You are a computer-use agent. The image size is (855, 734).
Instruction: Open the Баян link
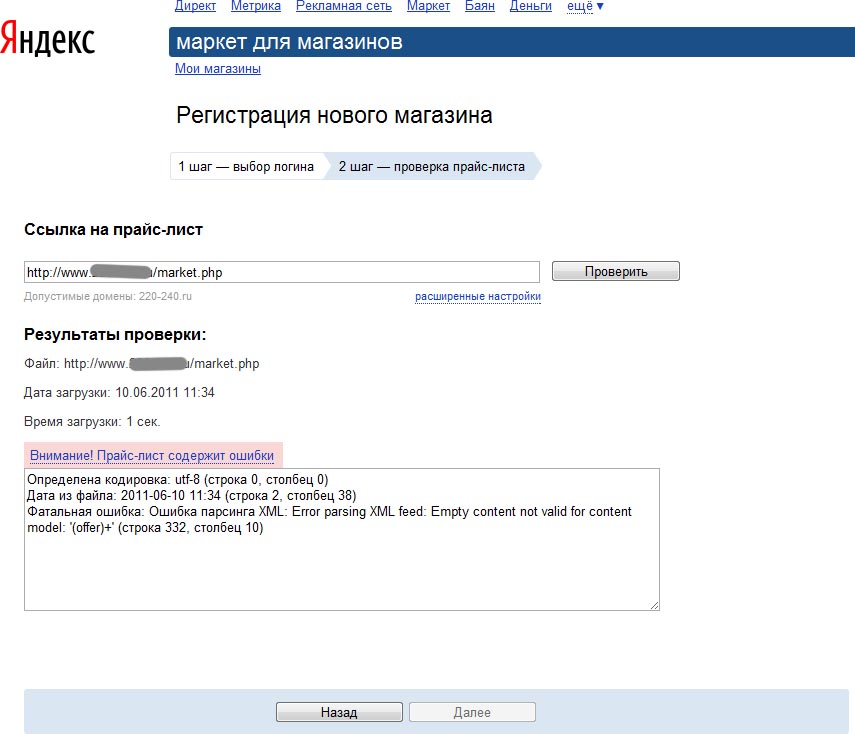click(x=480, y=6)
